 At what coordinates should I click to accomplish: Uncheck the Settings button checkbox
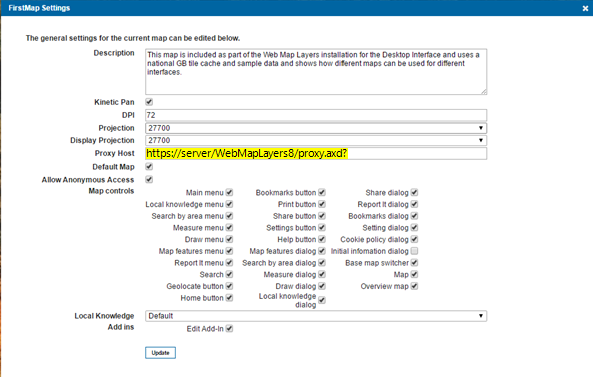coord(322,228)
